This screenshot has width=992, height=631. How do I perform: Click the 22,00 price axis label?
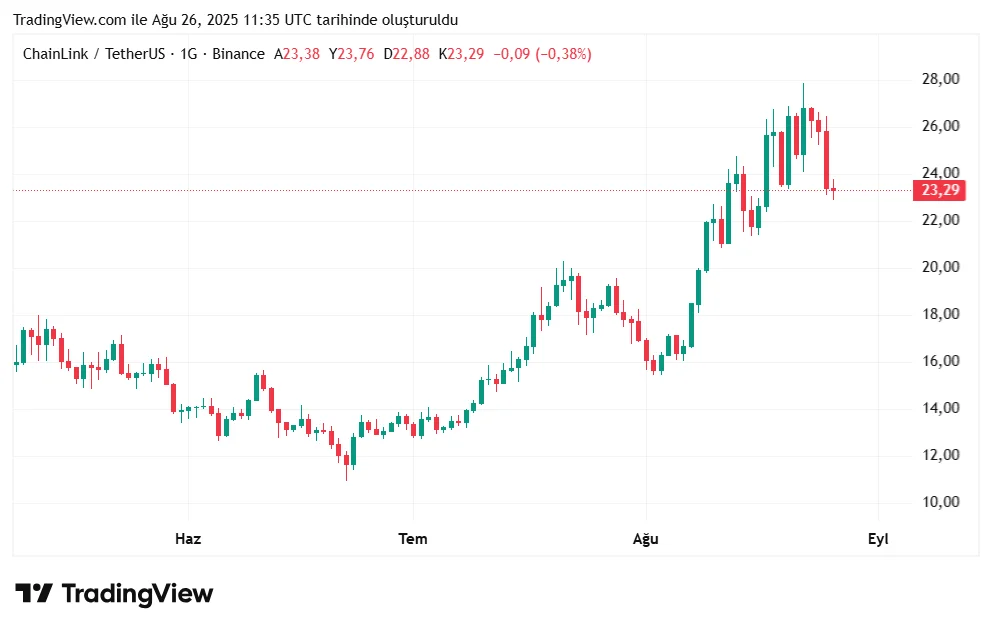pyautogui.click(x=941, y=220)
